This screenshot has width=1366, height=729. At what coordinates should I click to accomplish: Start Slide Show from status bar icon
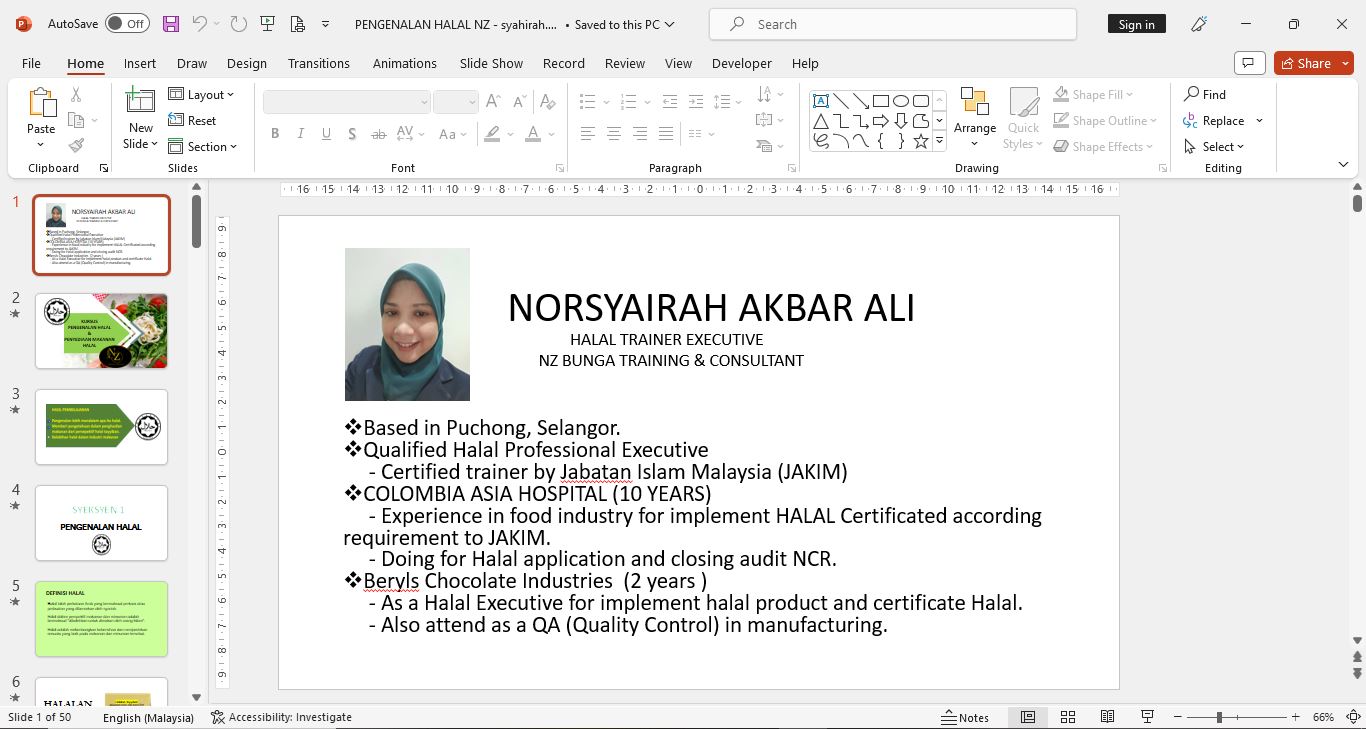pos(1147,717)
